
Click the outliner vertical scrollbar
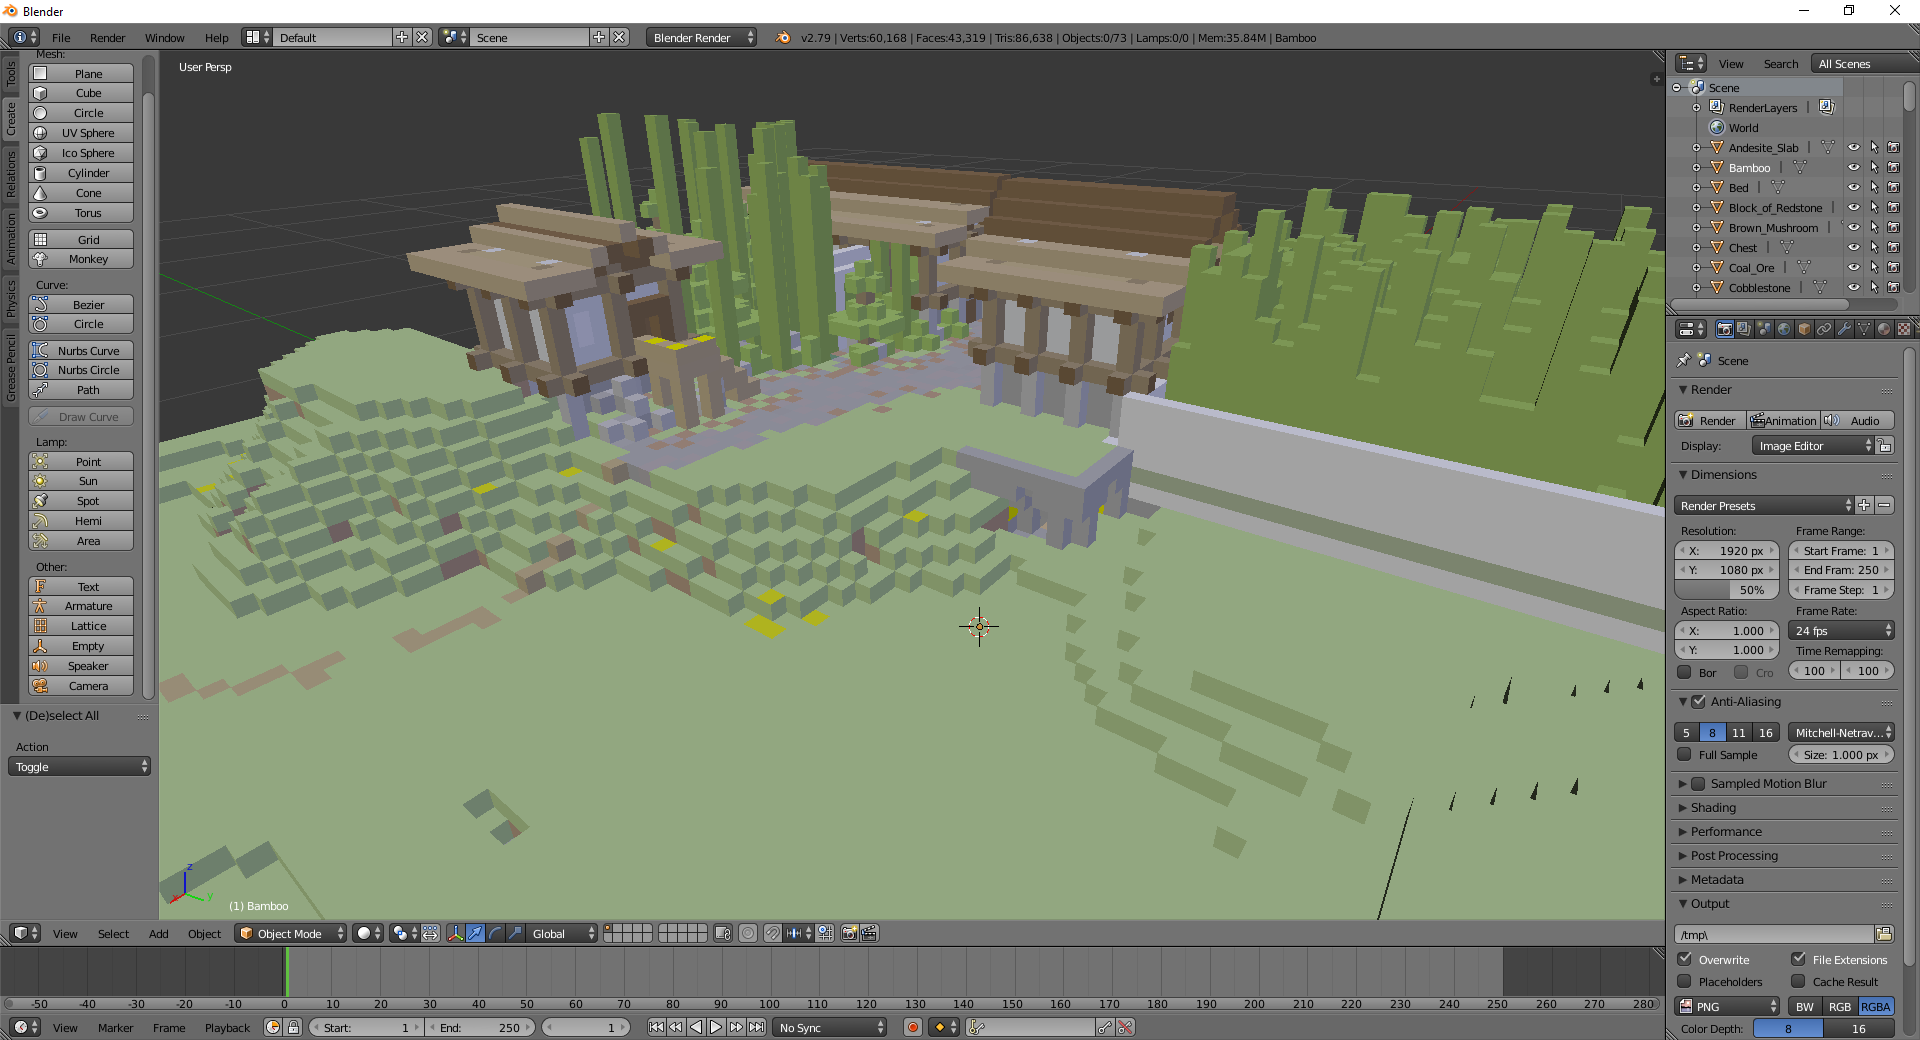point(1908,98)
